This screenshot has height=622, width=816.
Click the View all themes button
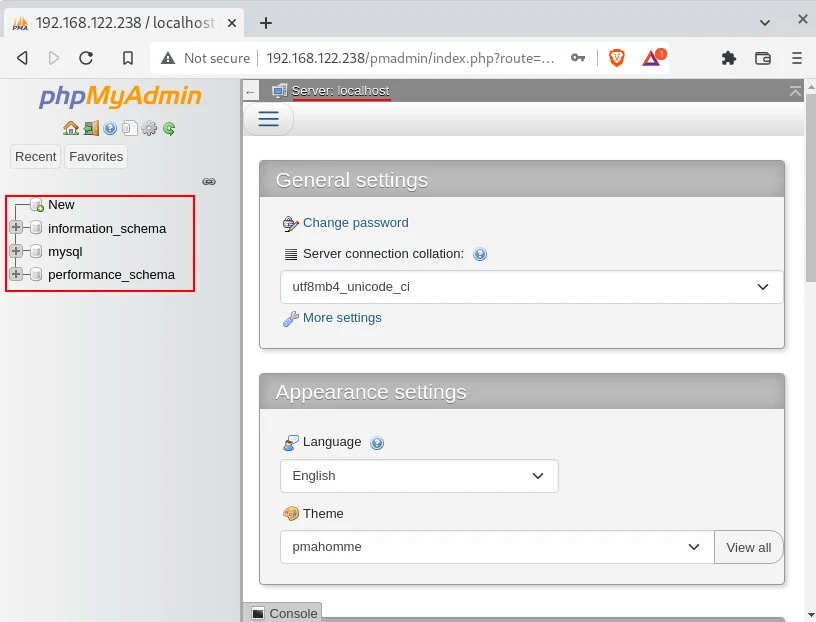coord(748,547)
